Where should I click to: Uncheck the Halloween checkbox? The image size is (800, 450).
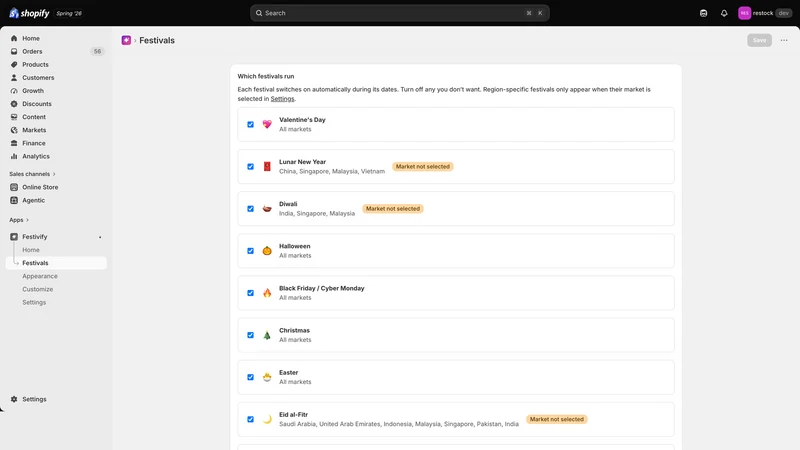click(x=251, y=251)
